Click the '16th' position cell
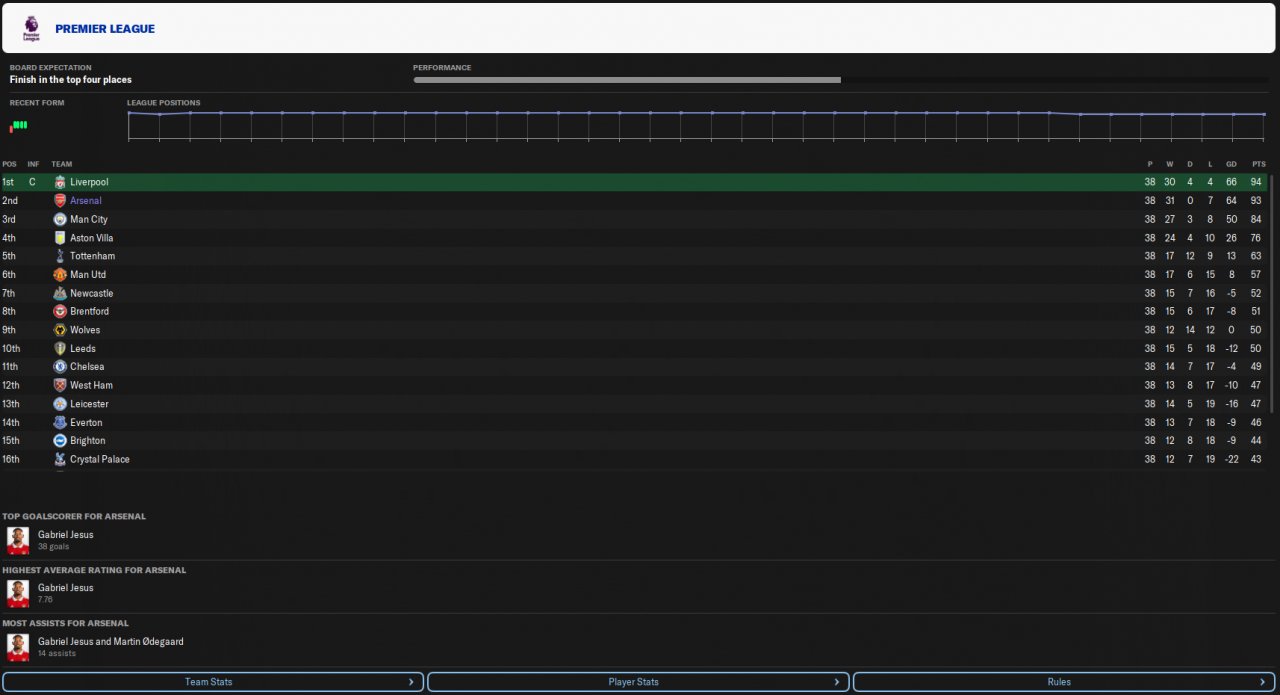Screen dimensions: 1280x695 pyautogui.click(x=10, y=459)
